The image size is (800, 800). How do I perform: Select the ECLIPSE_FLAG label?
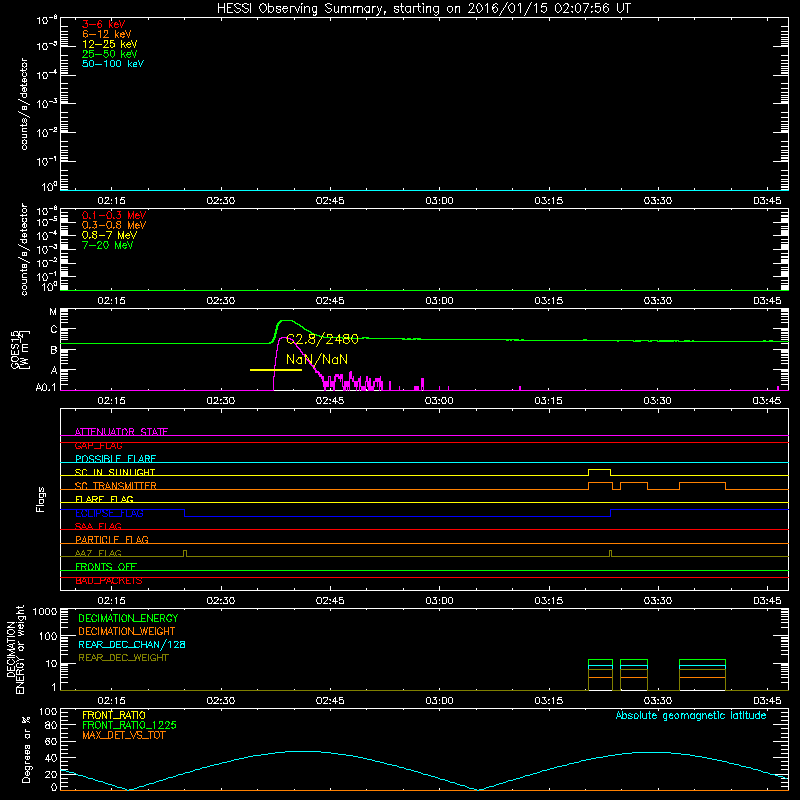tap(109, 513)
